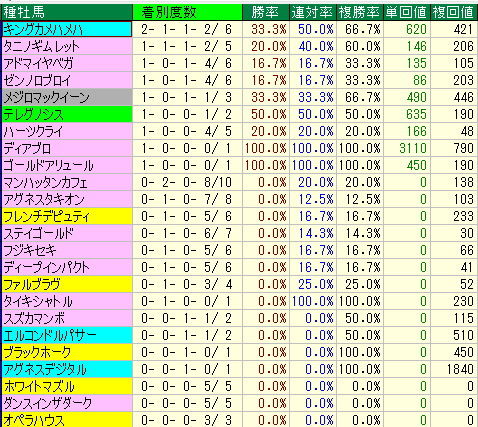Screen dimensions: 478x427
Task: Click the 着別度数 column header
Action: pos(187,12)
